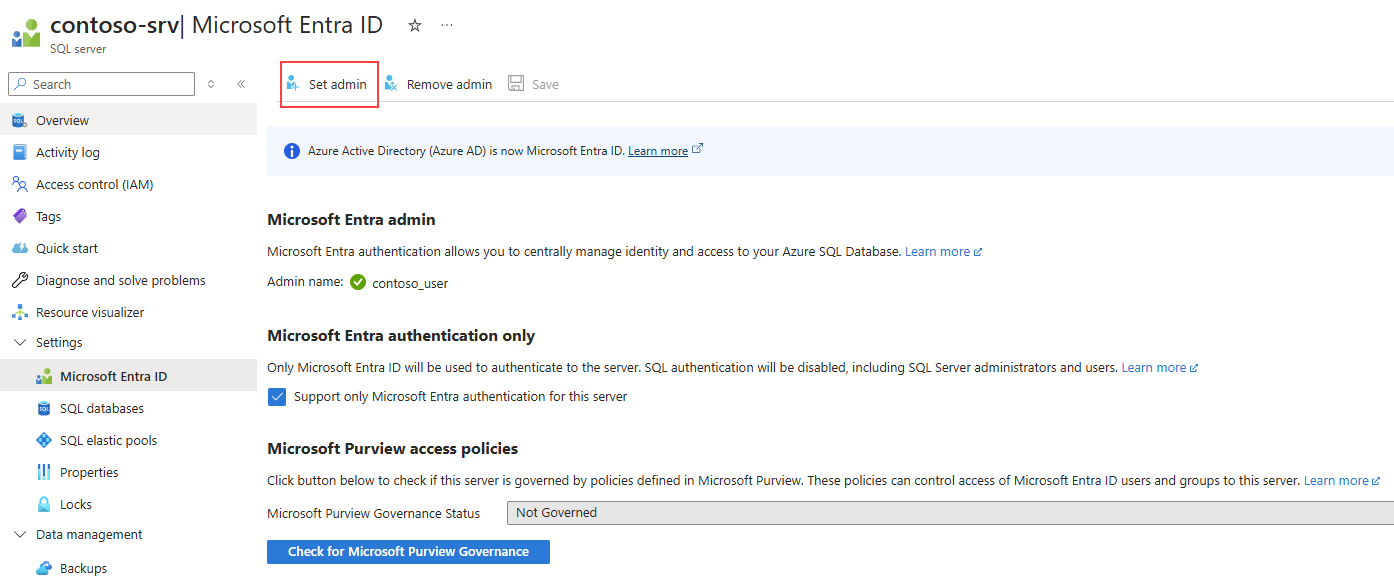Click the Locks padlock icon
Image resolution: width=1394 pixels, height=583 pixels.
point(43,504)
